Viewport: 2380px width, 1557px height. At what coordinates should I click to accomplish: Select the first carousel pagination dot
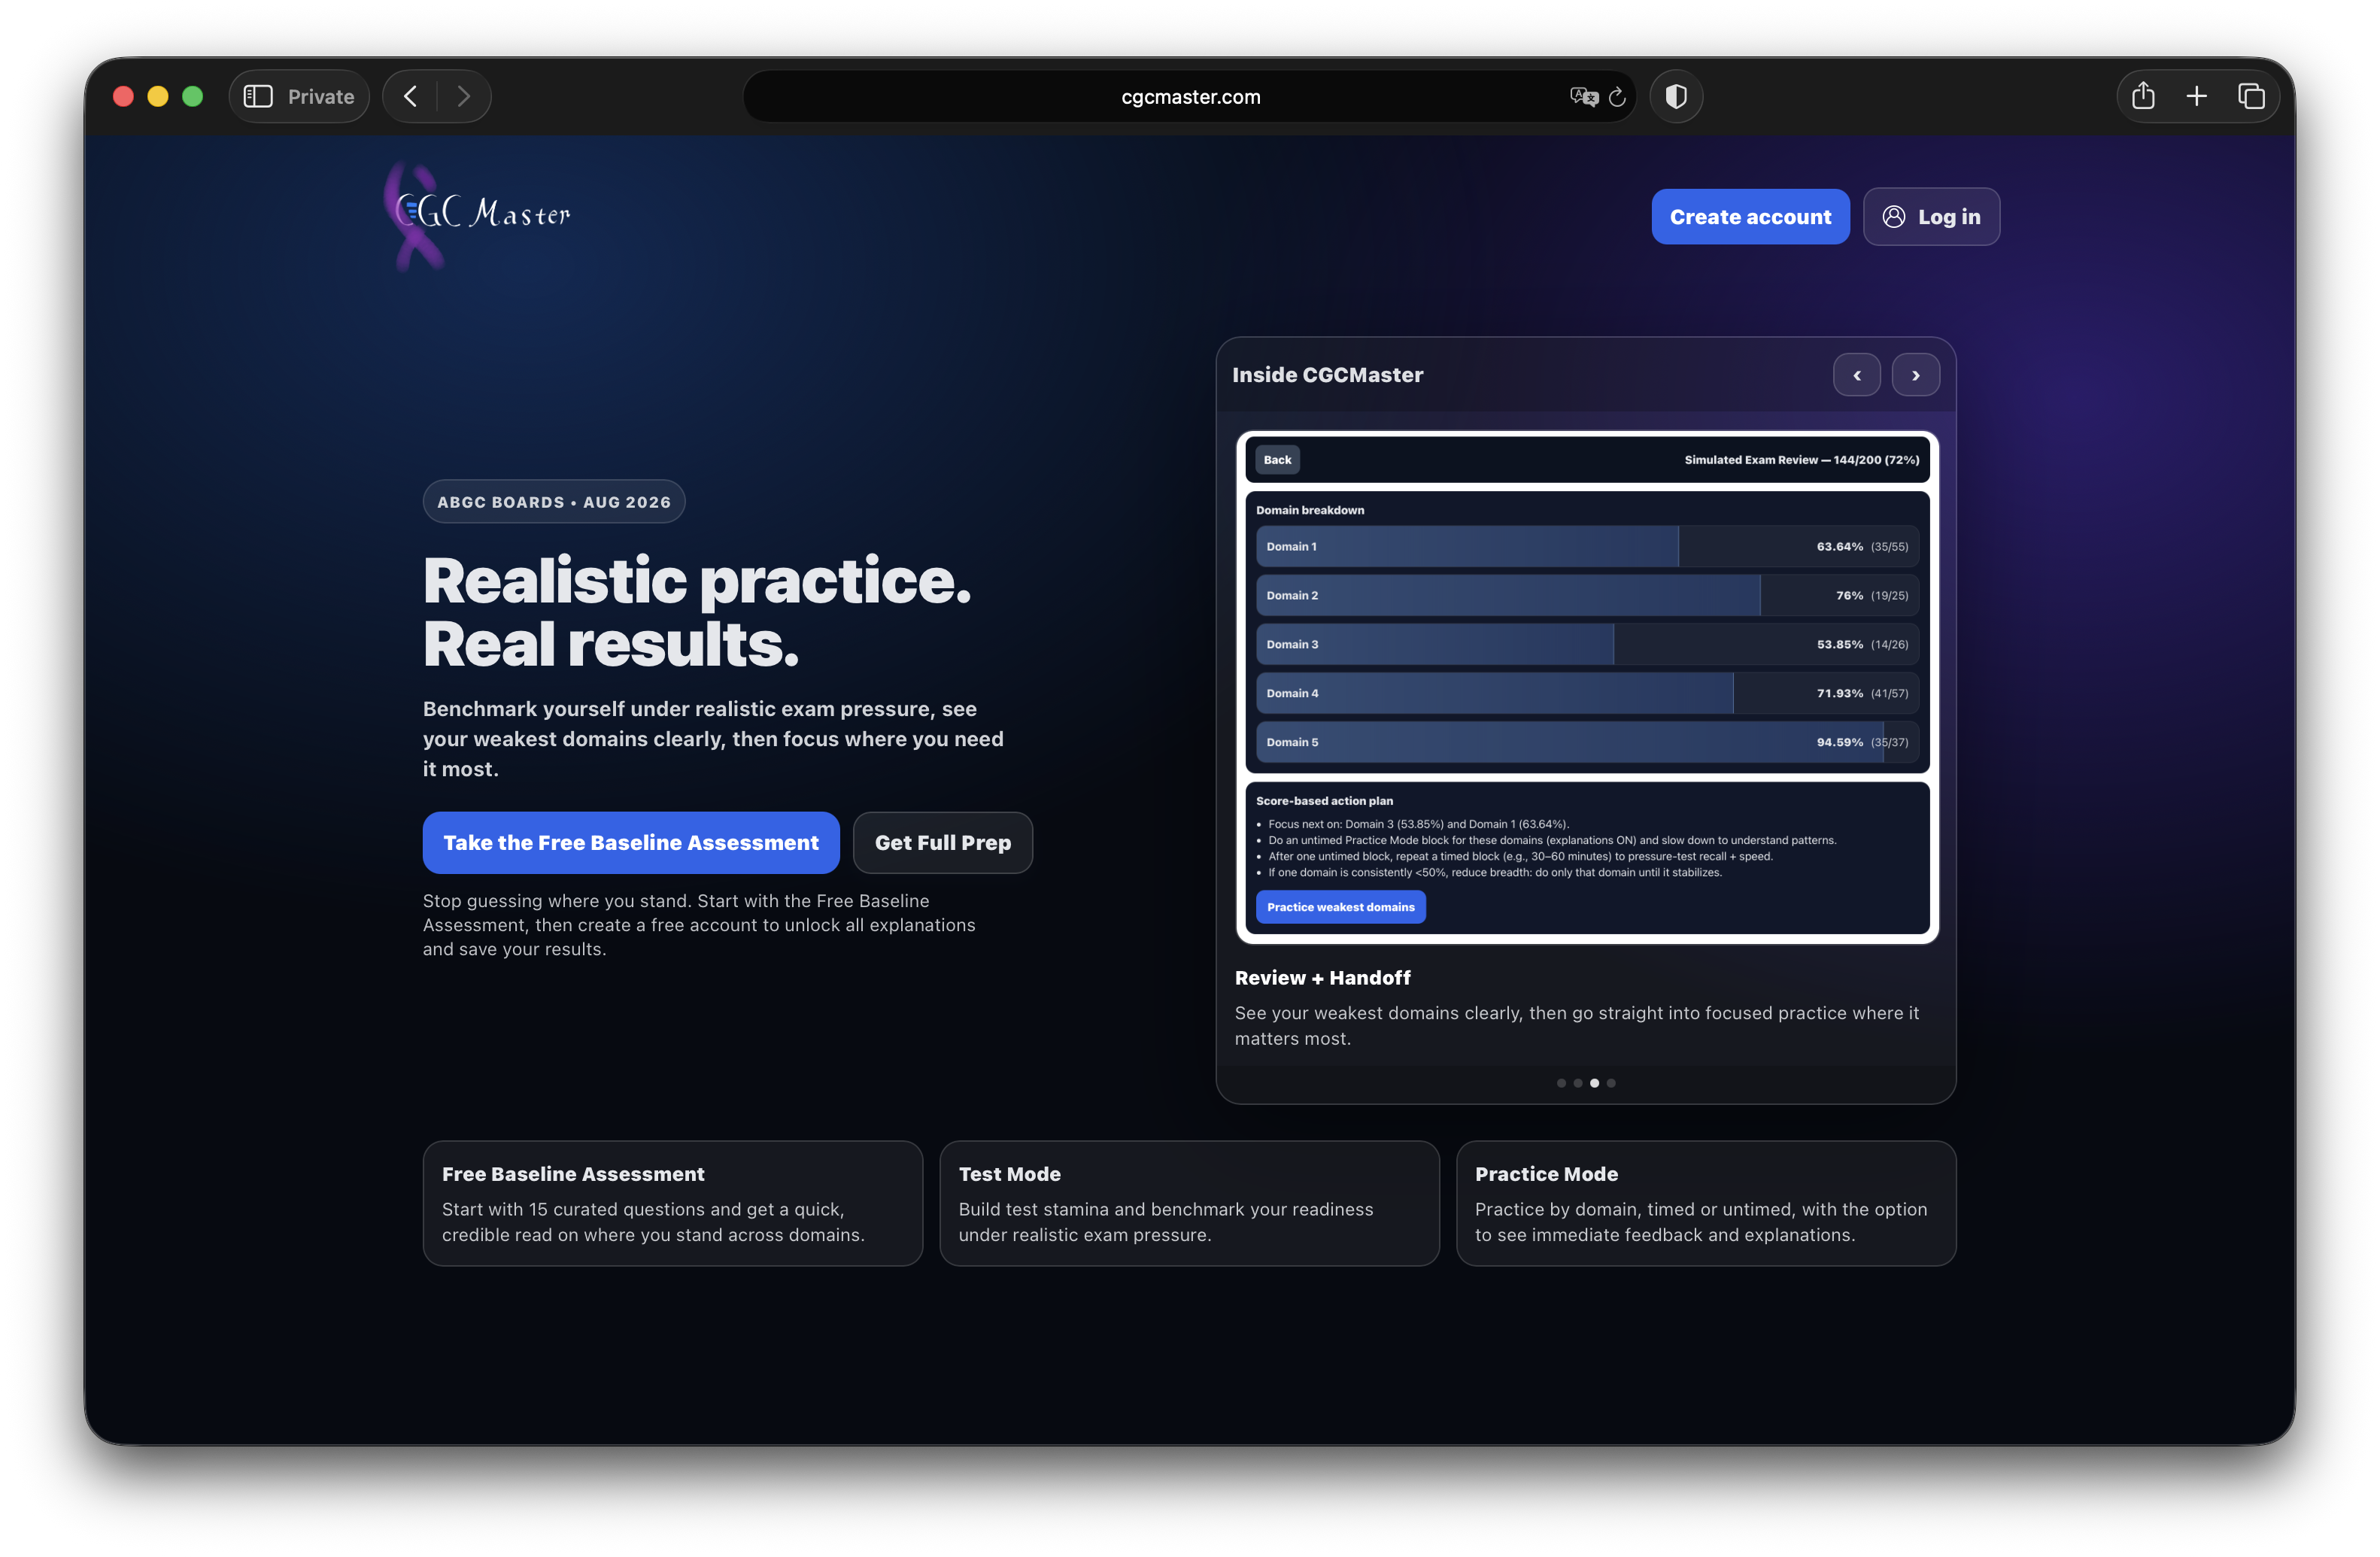click(1561, 1083)
